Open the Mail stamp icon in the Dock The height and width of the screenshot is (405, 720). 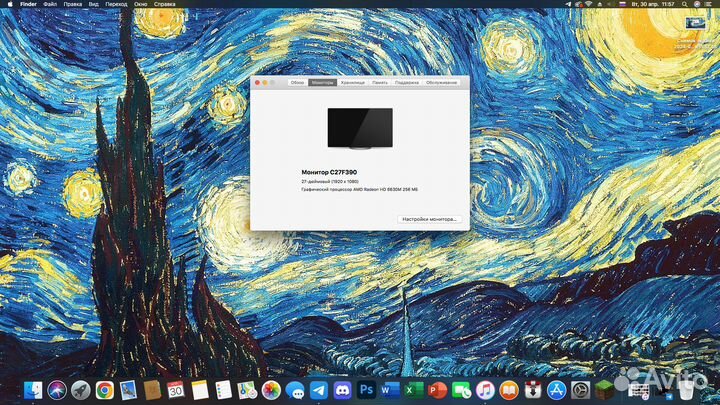coord(128,390)
